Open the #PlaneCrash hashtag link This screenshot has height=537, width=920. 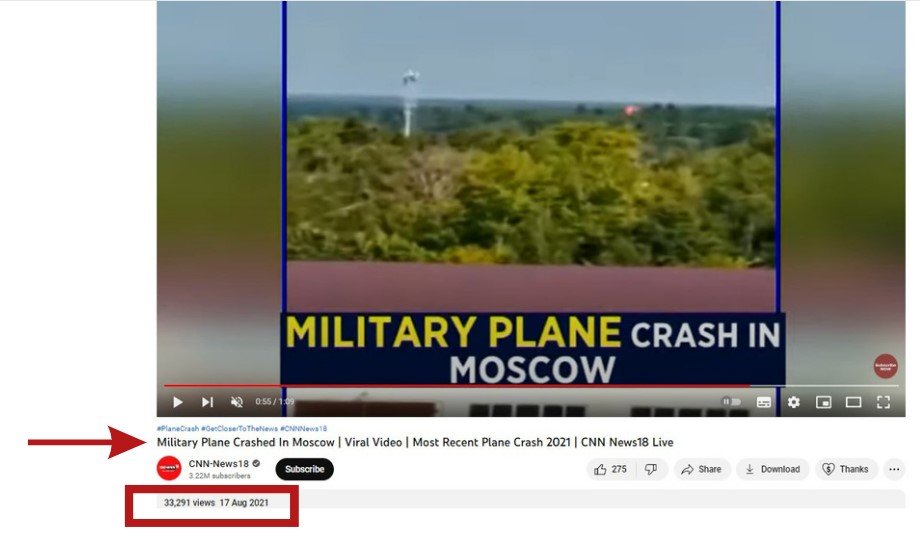tap(178, 428)
